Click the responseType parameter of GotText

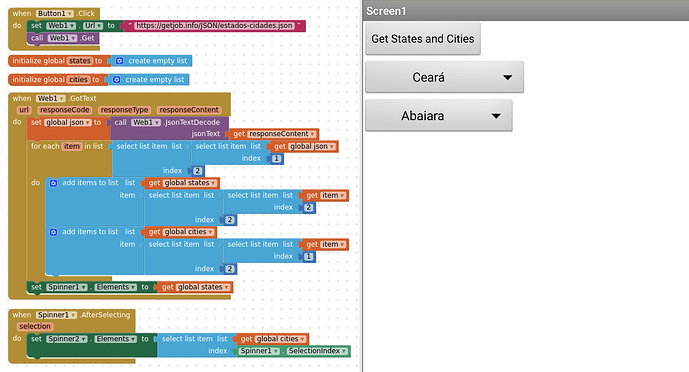[x=124, y=110]
